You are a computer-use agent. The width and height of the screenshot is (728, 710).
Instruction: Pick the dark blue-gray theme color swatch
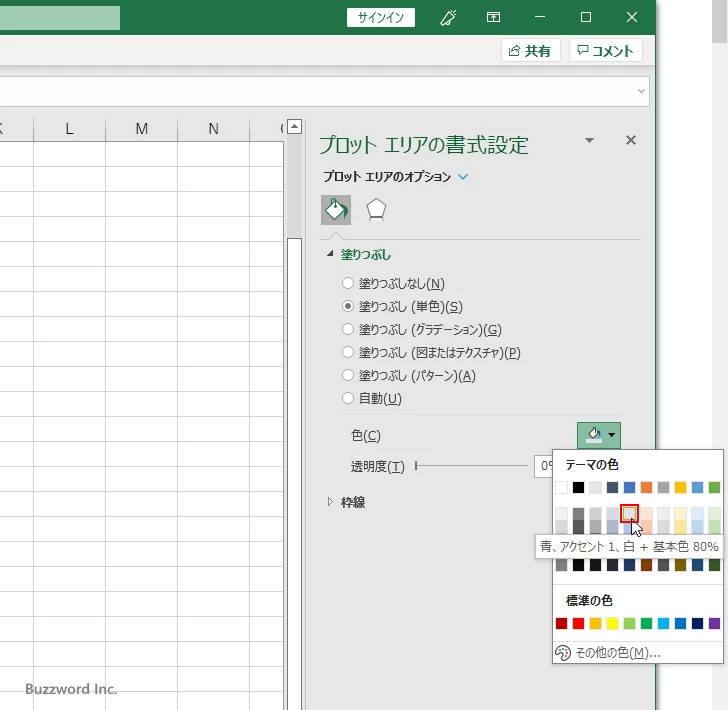[x=612, y=488]
